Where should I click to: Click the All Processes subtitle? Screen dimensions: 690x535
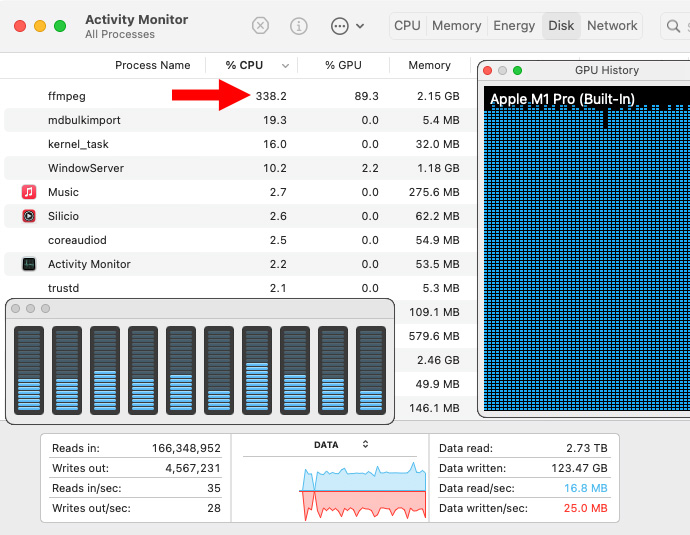[x=120, y=34]
